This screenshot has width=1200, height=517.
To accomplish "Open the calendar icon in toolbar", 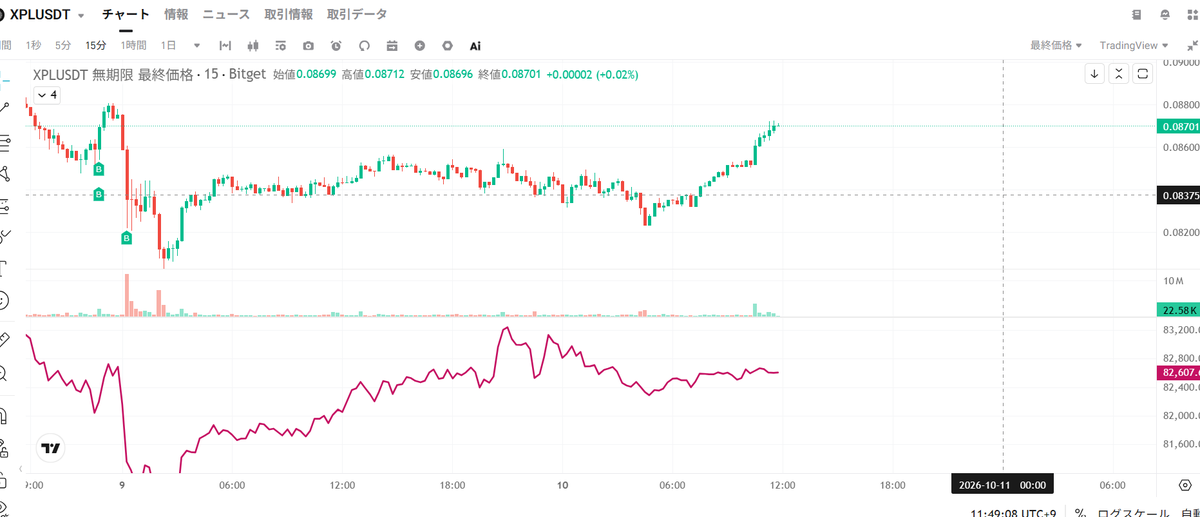I will (392, 46).
